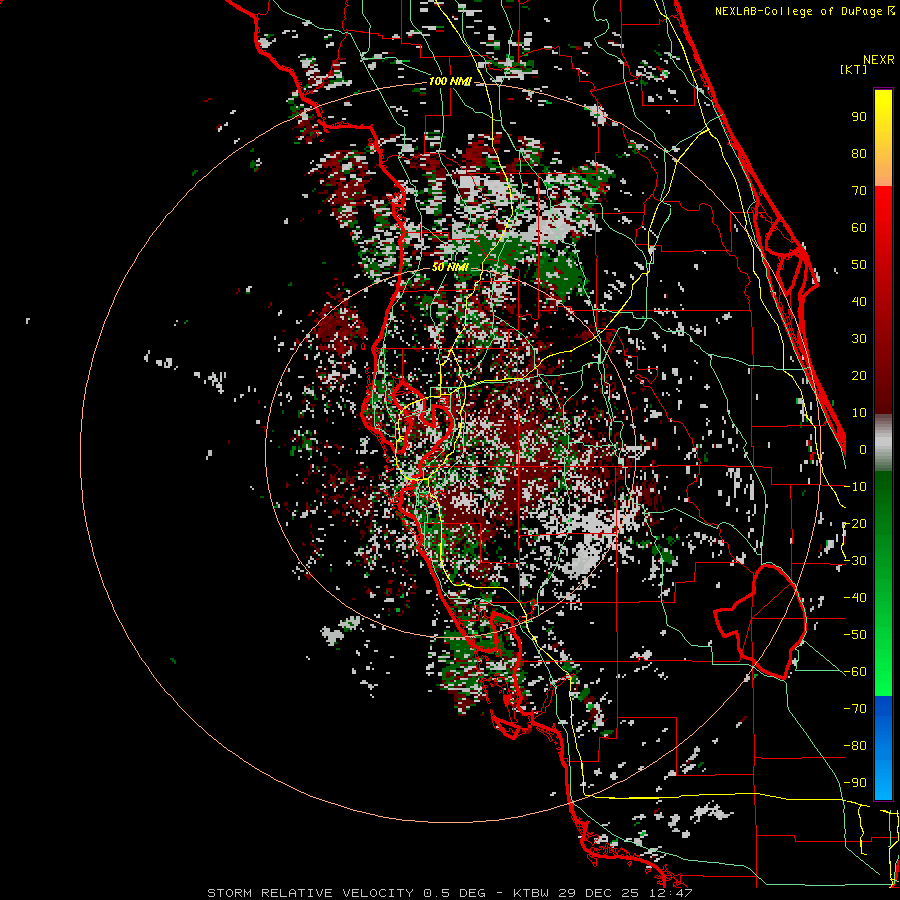Click the 50 NMI range ring label

click(450, 267)
